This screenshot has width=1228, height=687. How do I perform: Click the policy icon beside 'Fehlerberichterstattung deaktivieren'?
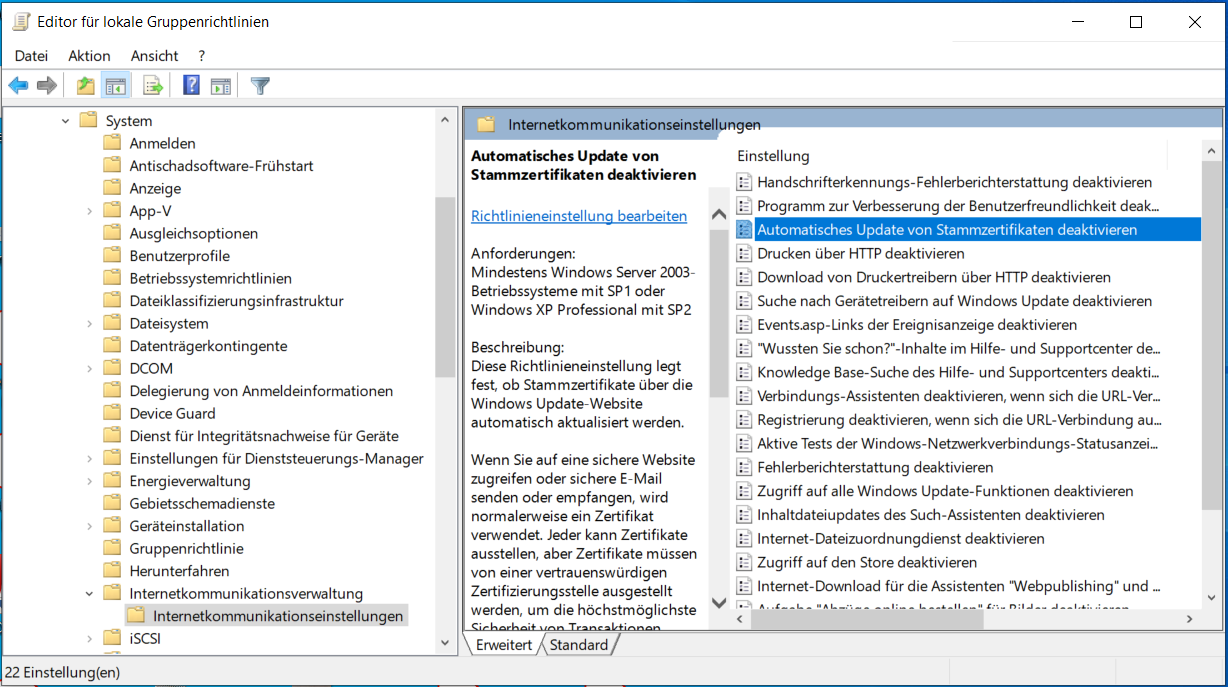coord(744,468)
